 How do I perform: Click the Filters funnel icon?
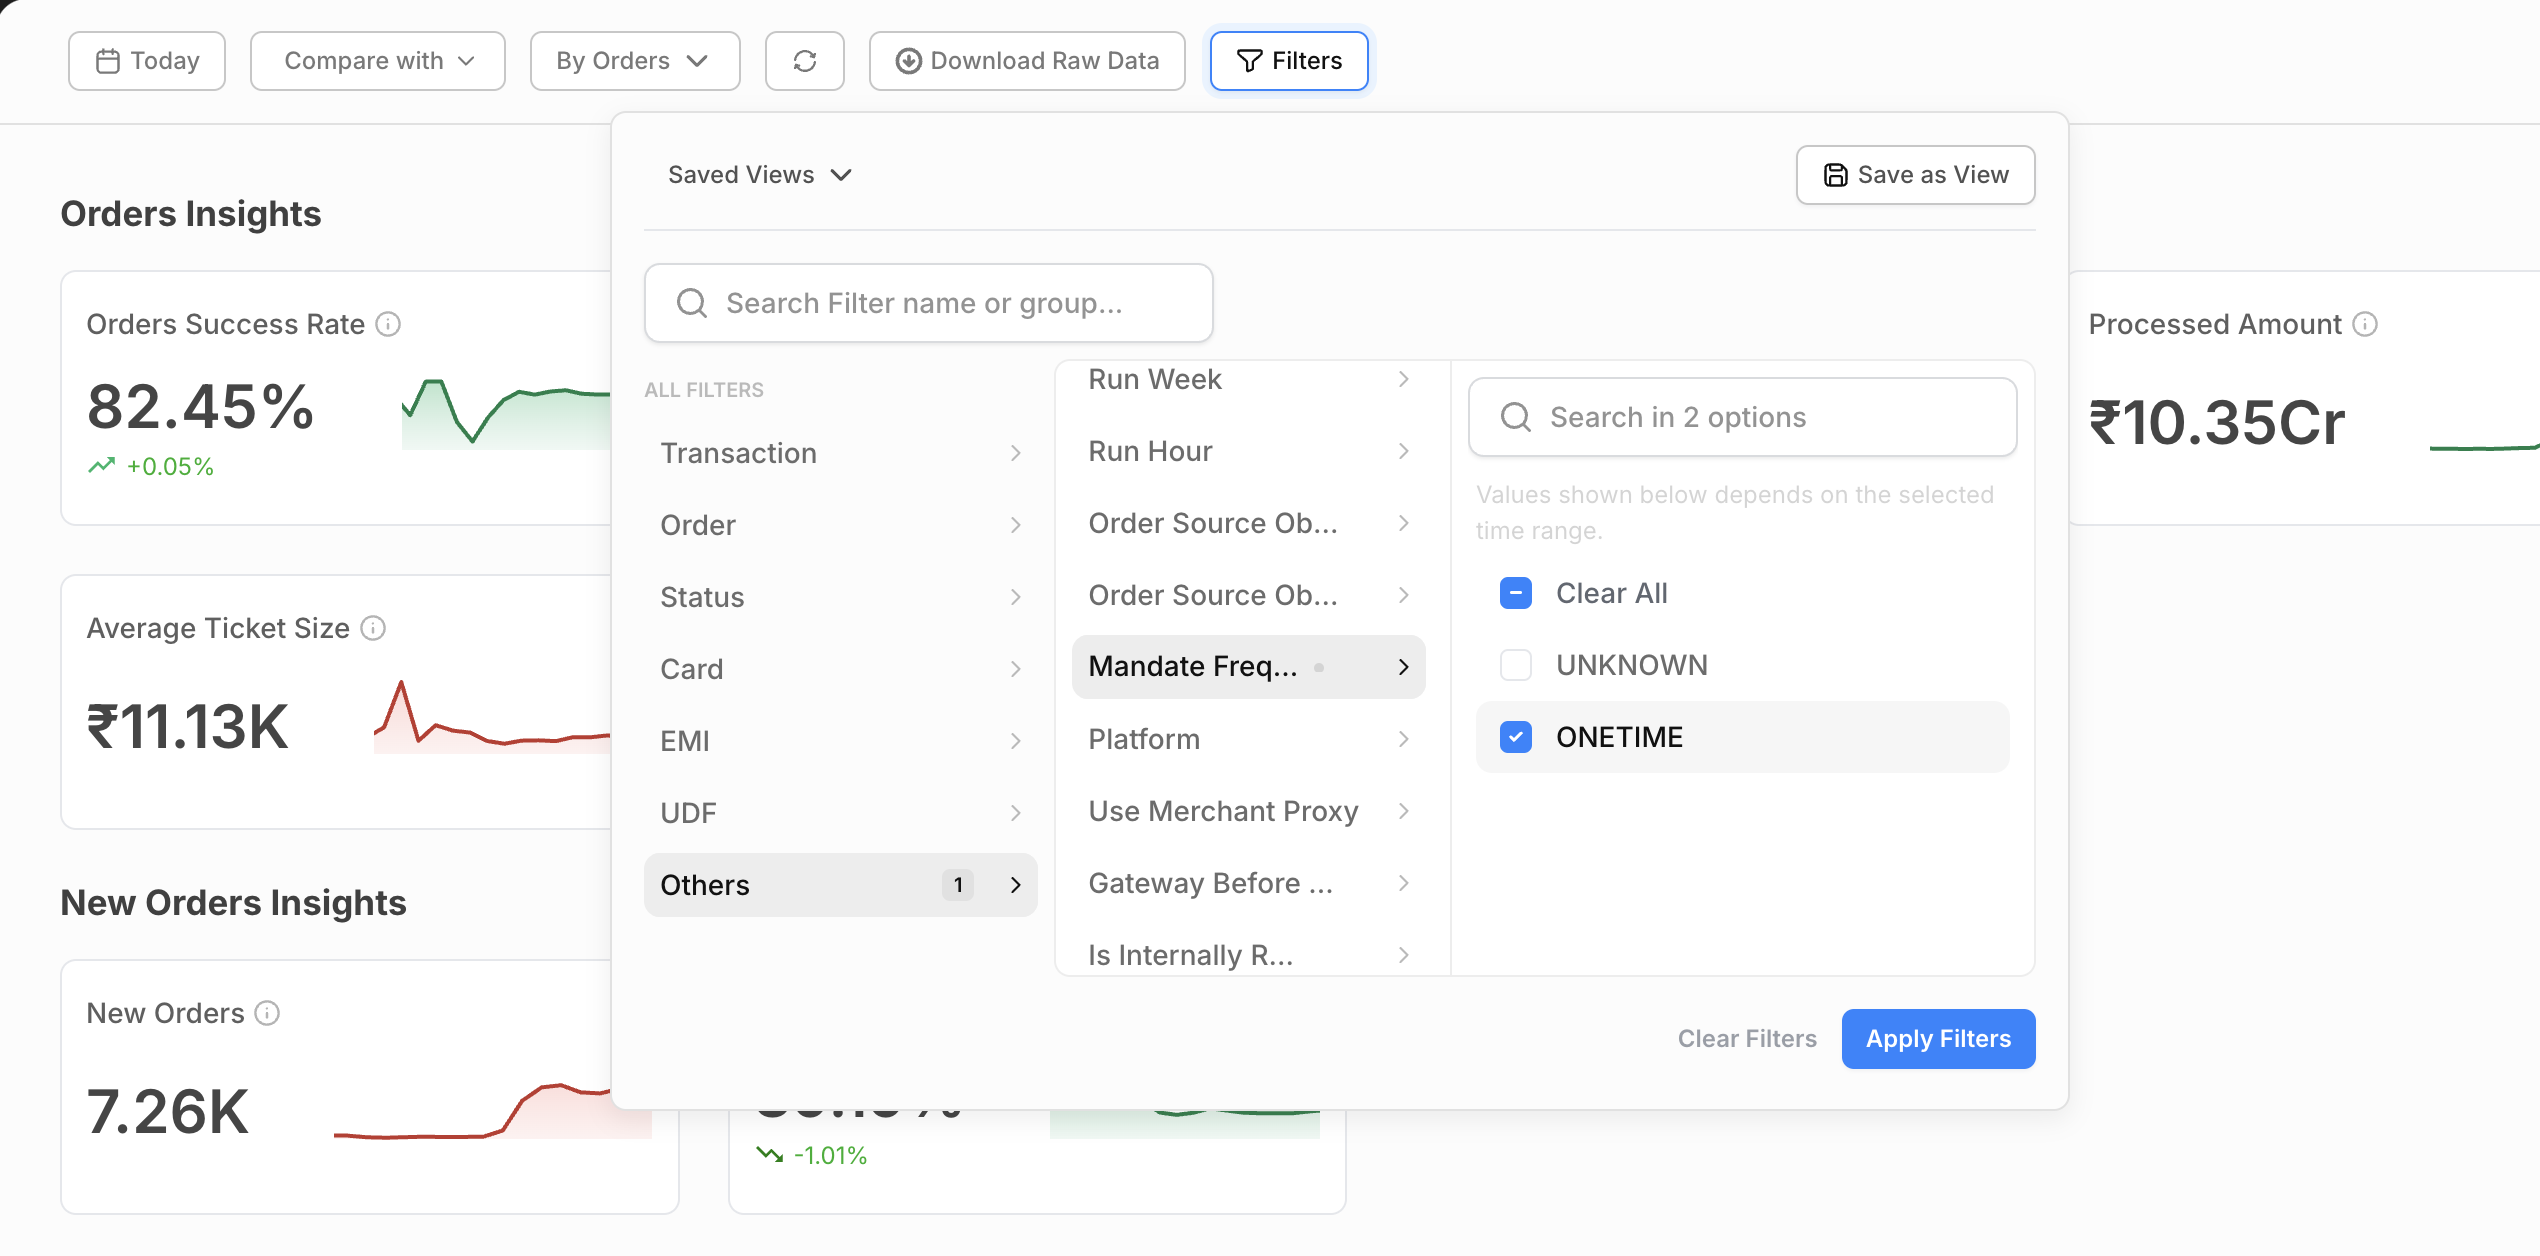1249,61
